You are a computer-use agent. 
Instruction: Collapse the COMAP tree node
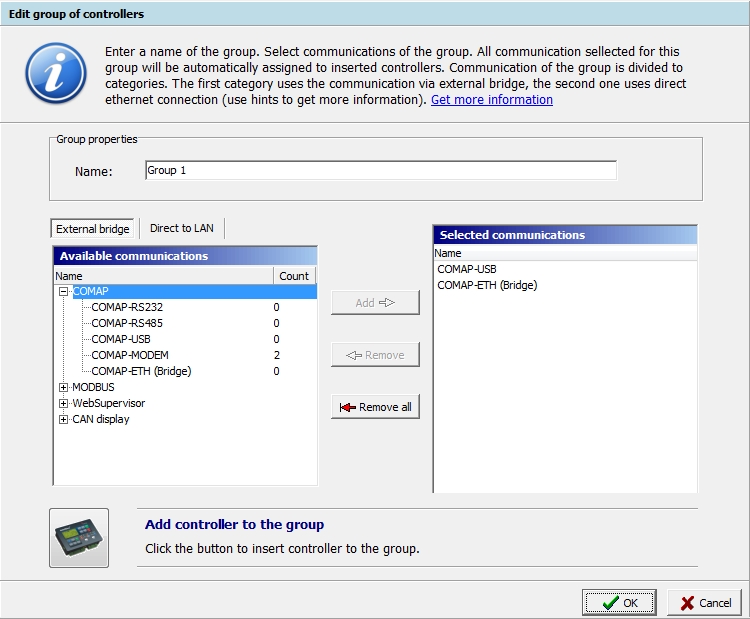pos(64,292)
